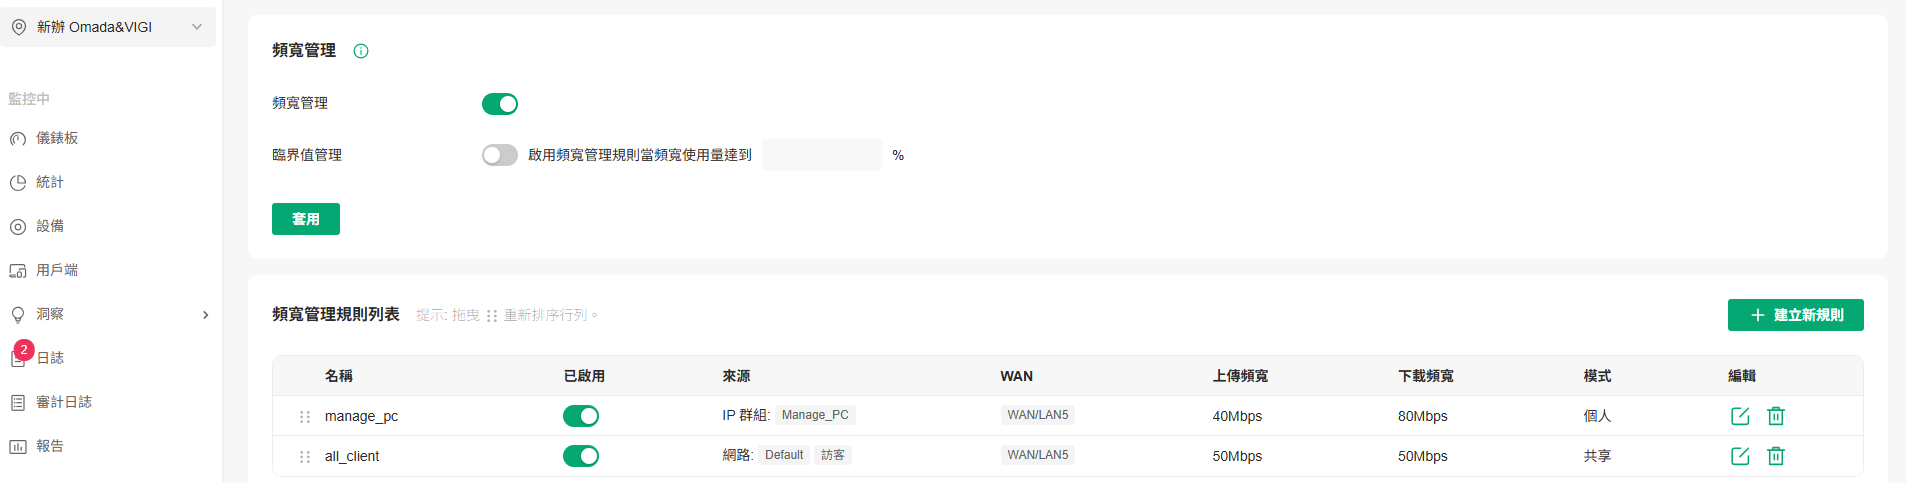Disable the manage_pc rule toggle
This screenshot has height=483, width=1906.
pos(581,416)
